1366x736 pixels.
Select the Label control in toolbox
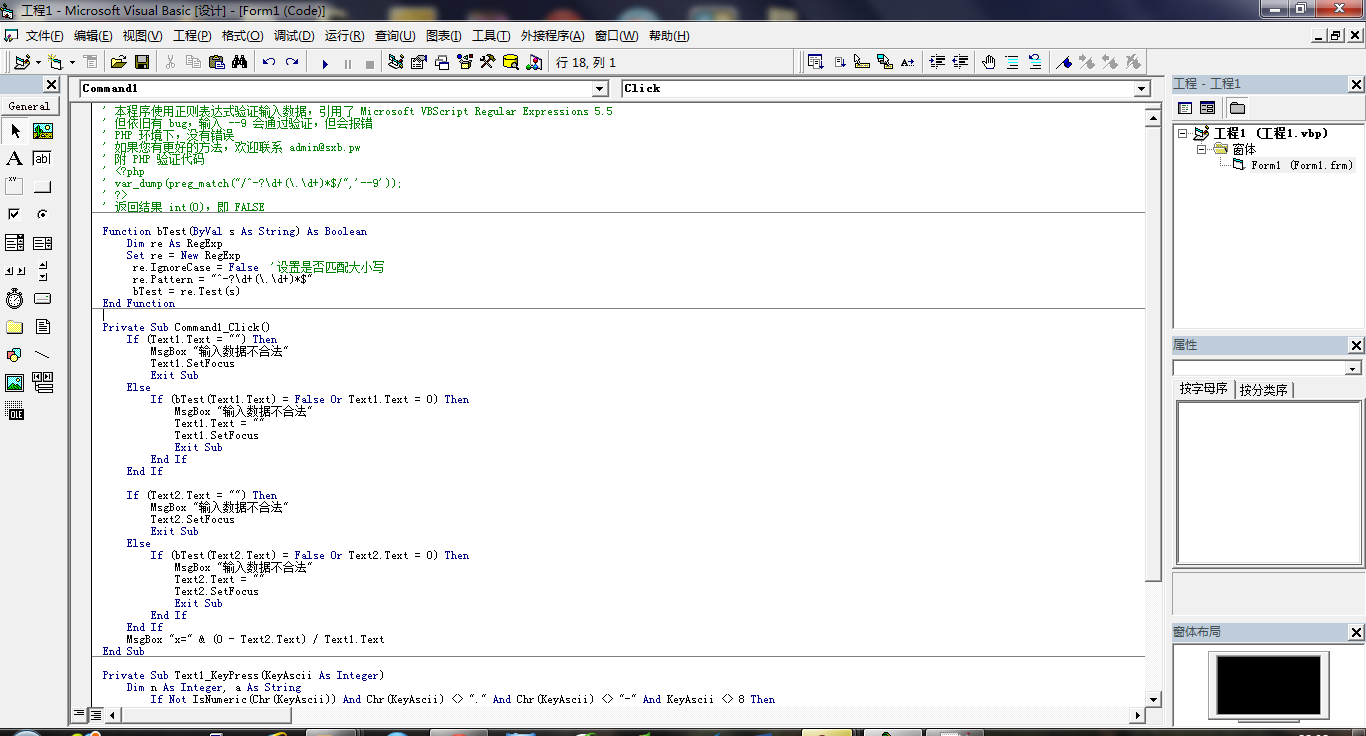tap(14, 158)
